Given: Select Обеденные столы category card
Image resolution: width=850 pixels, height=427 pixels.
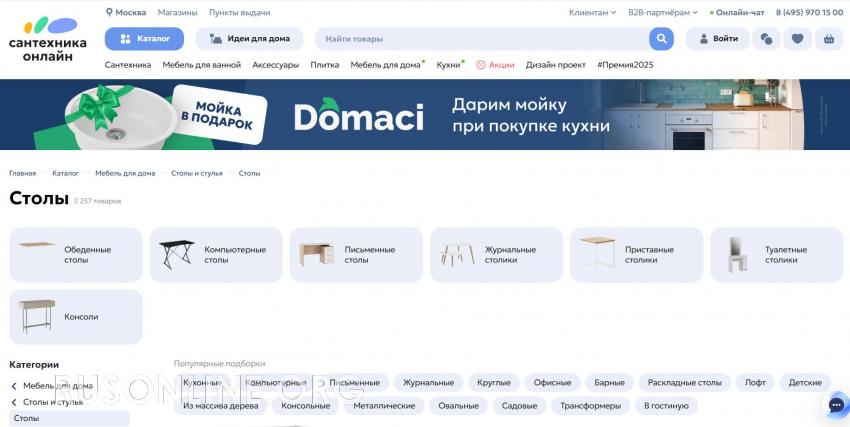Looking at the screenshot, I should pyautogui.click(x=76, y=255).
